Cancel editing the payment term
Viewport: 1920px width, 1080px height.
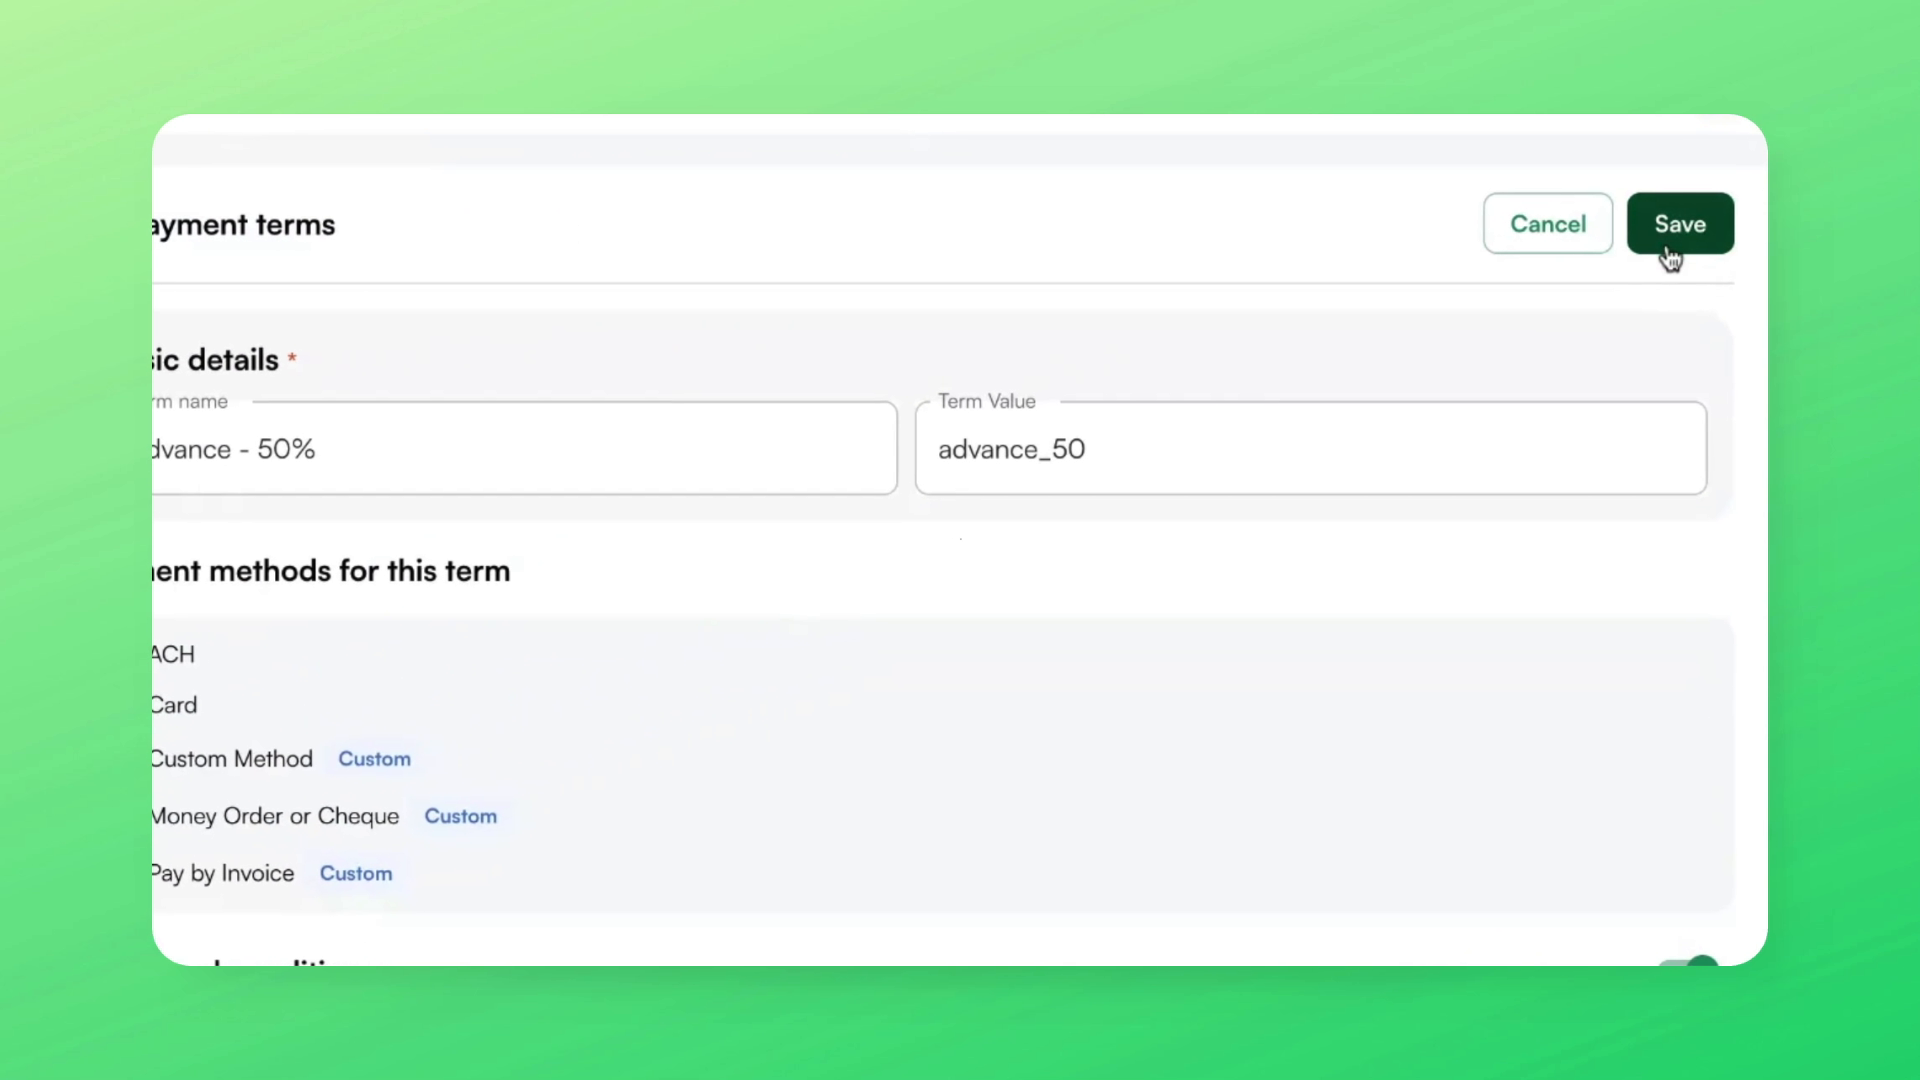1548,223
